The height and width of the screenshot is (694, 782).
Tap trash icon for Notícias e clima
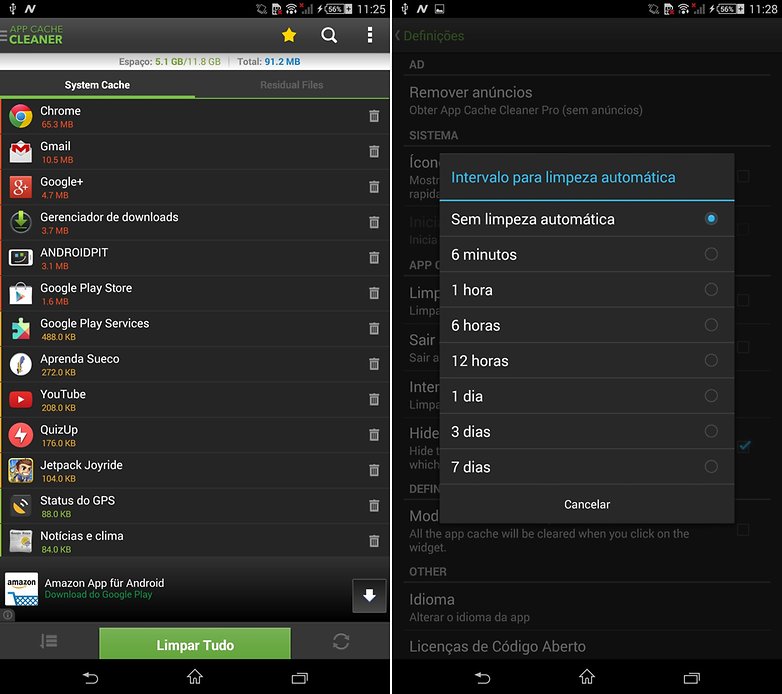pos(374,541)
